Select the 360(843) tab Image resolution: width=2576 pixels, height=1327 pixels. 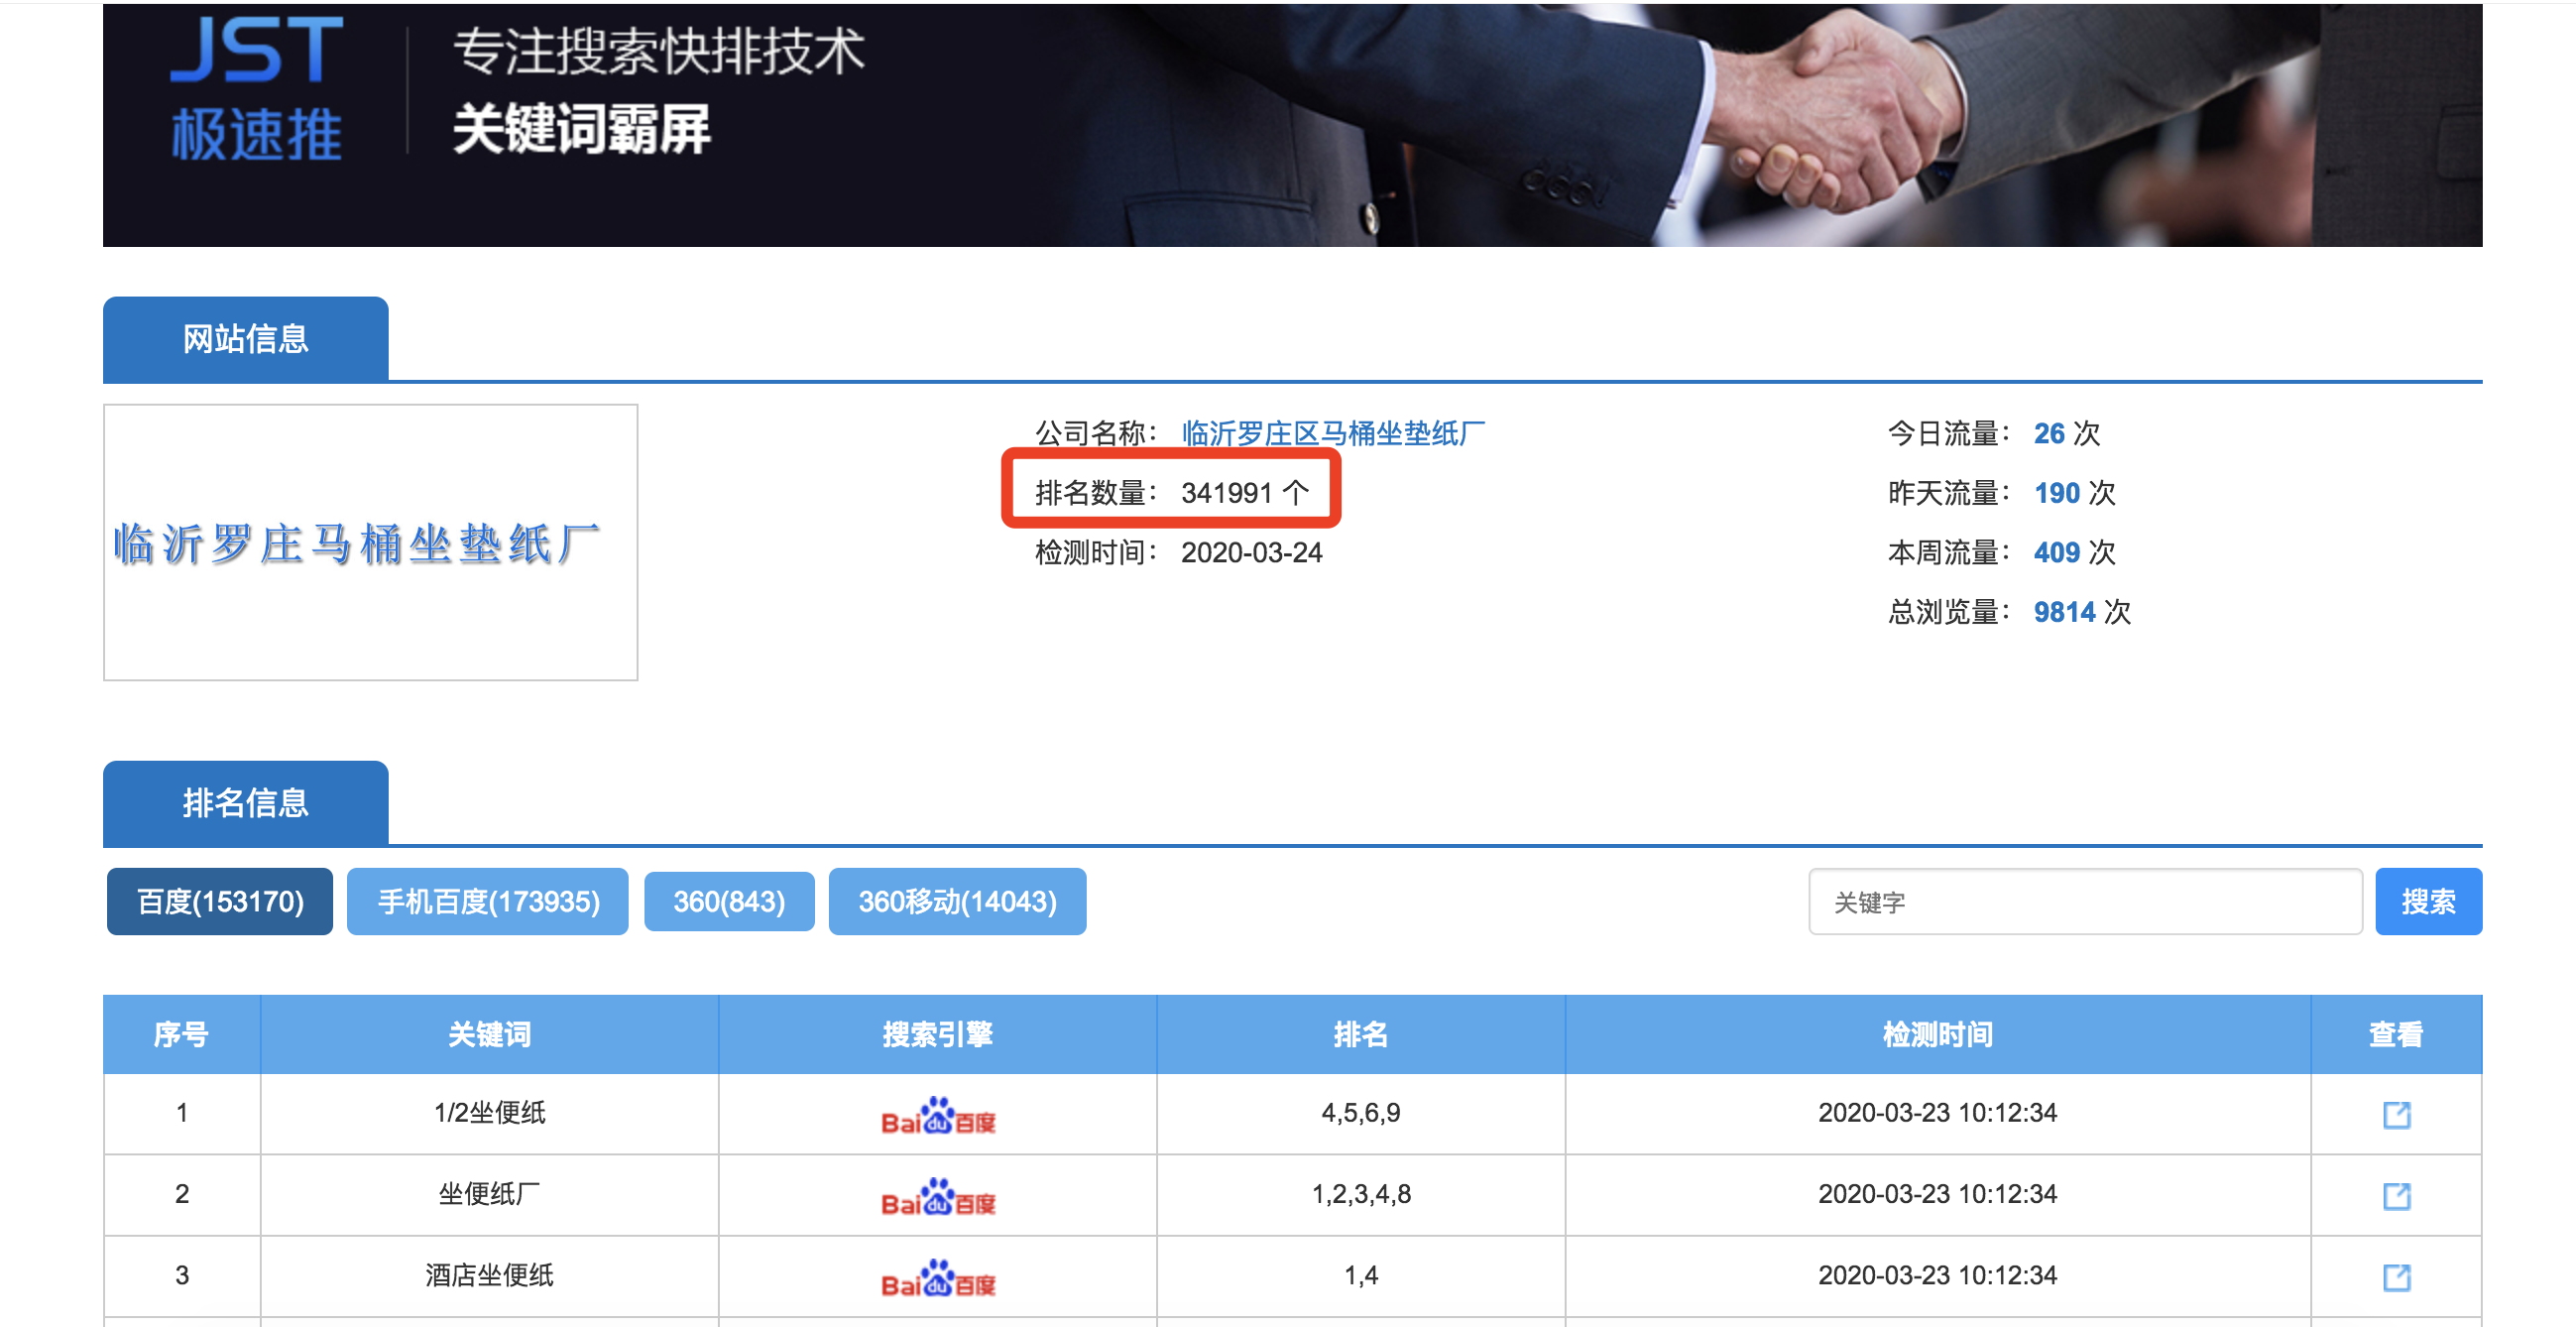coord(729,901)
